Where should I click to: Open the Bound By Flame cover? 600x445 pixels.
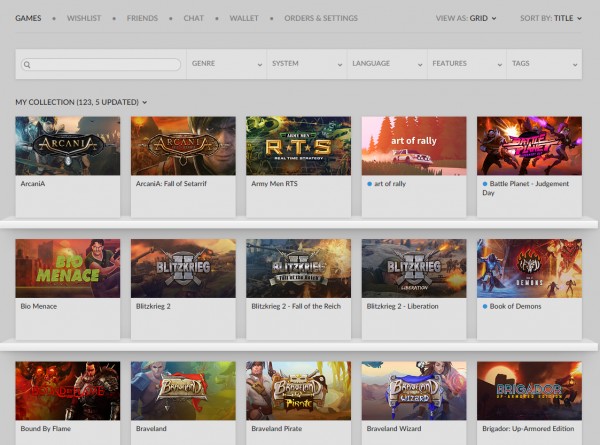[68, 391]
